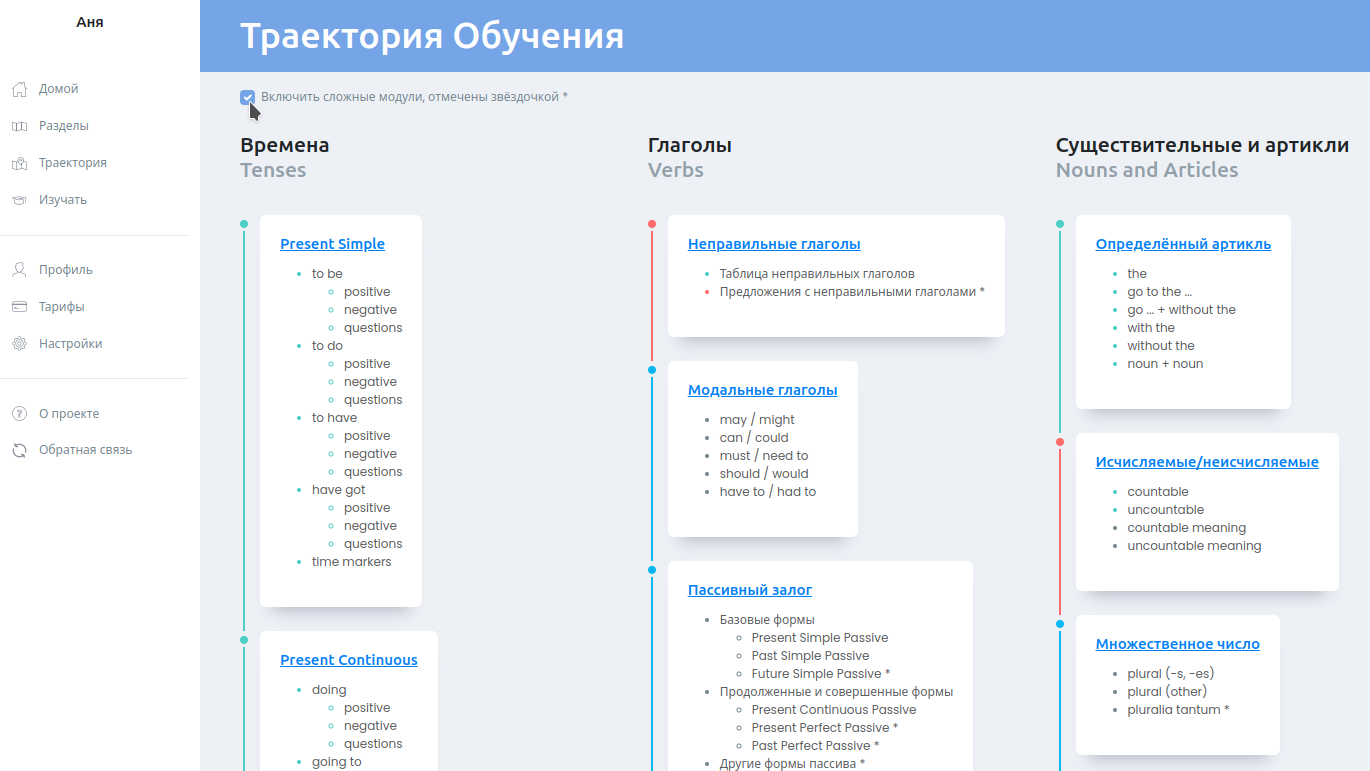Open the Изучать menu item
The width and height of the screenshot is (1370, 771).
(x=62, y=200)
